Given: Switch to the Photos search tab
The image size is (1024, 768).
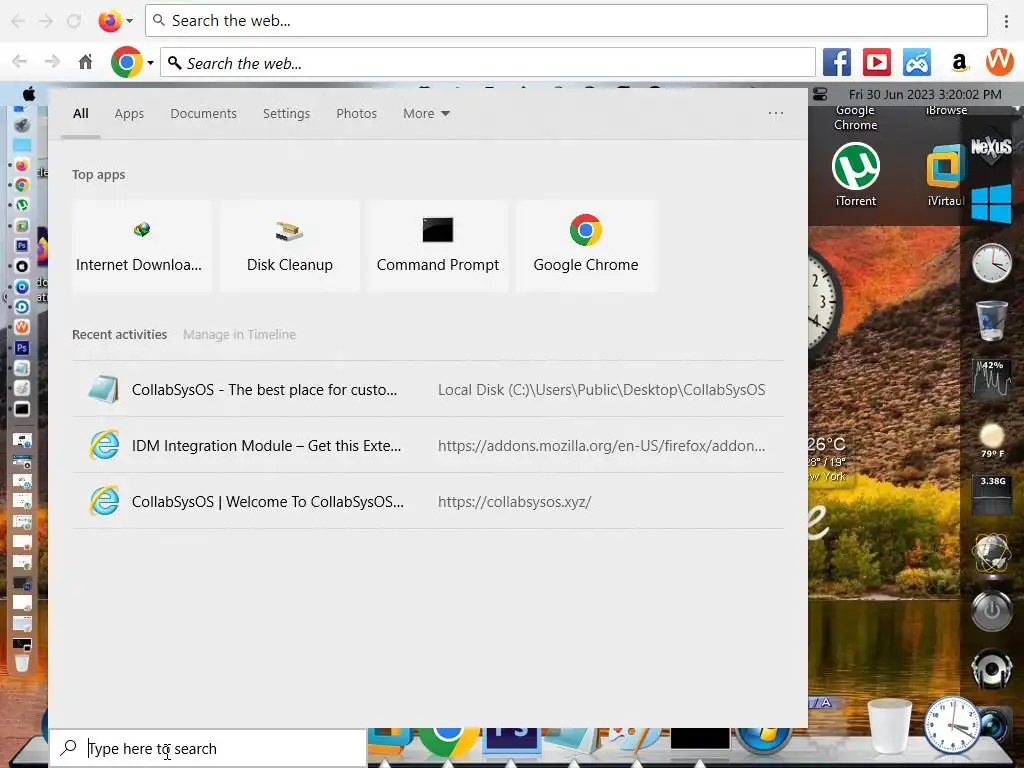Looking at the screenshot, I should 357,114.
